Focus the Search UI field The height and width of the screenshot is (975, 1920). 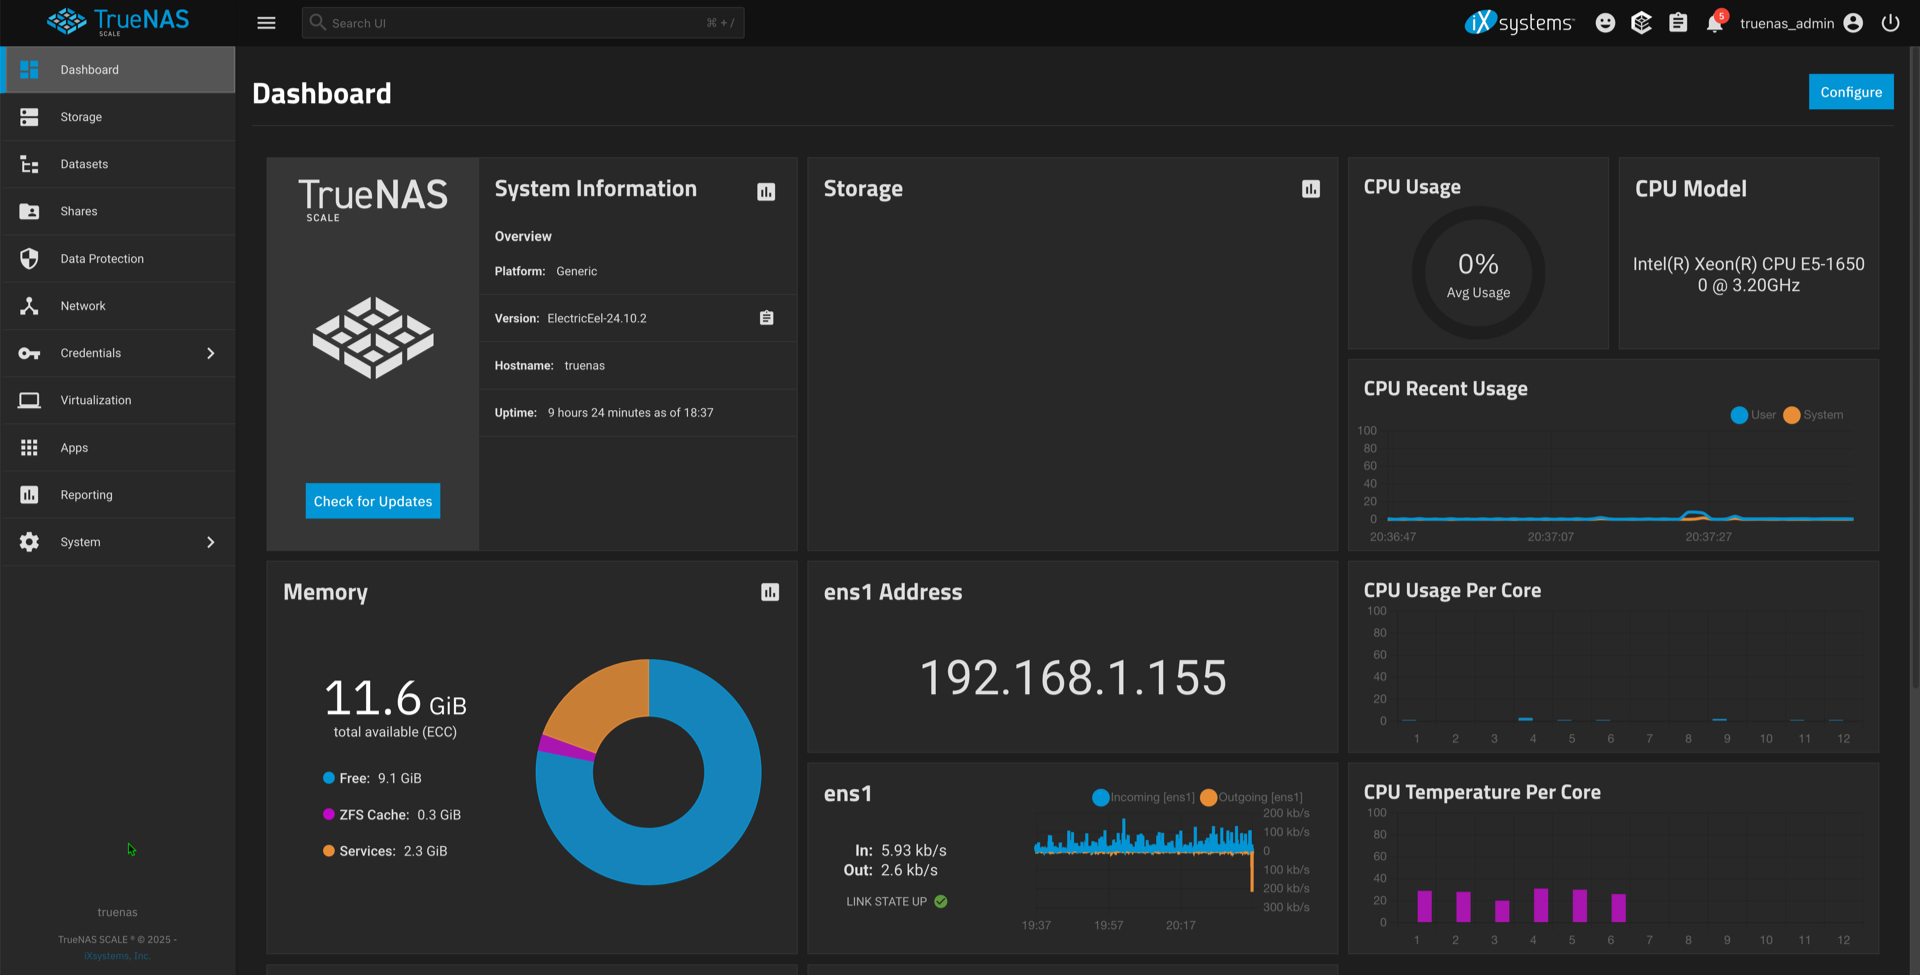click(523, 23)
